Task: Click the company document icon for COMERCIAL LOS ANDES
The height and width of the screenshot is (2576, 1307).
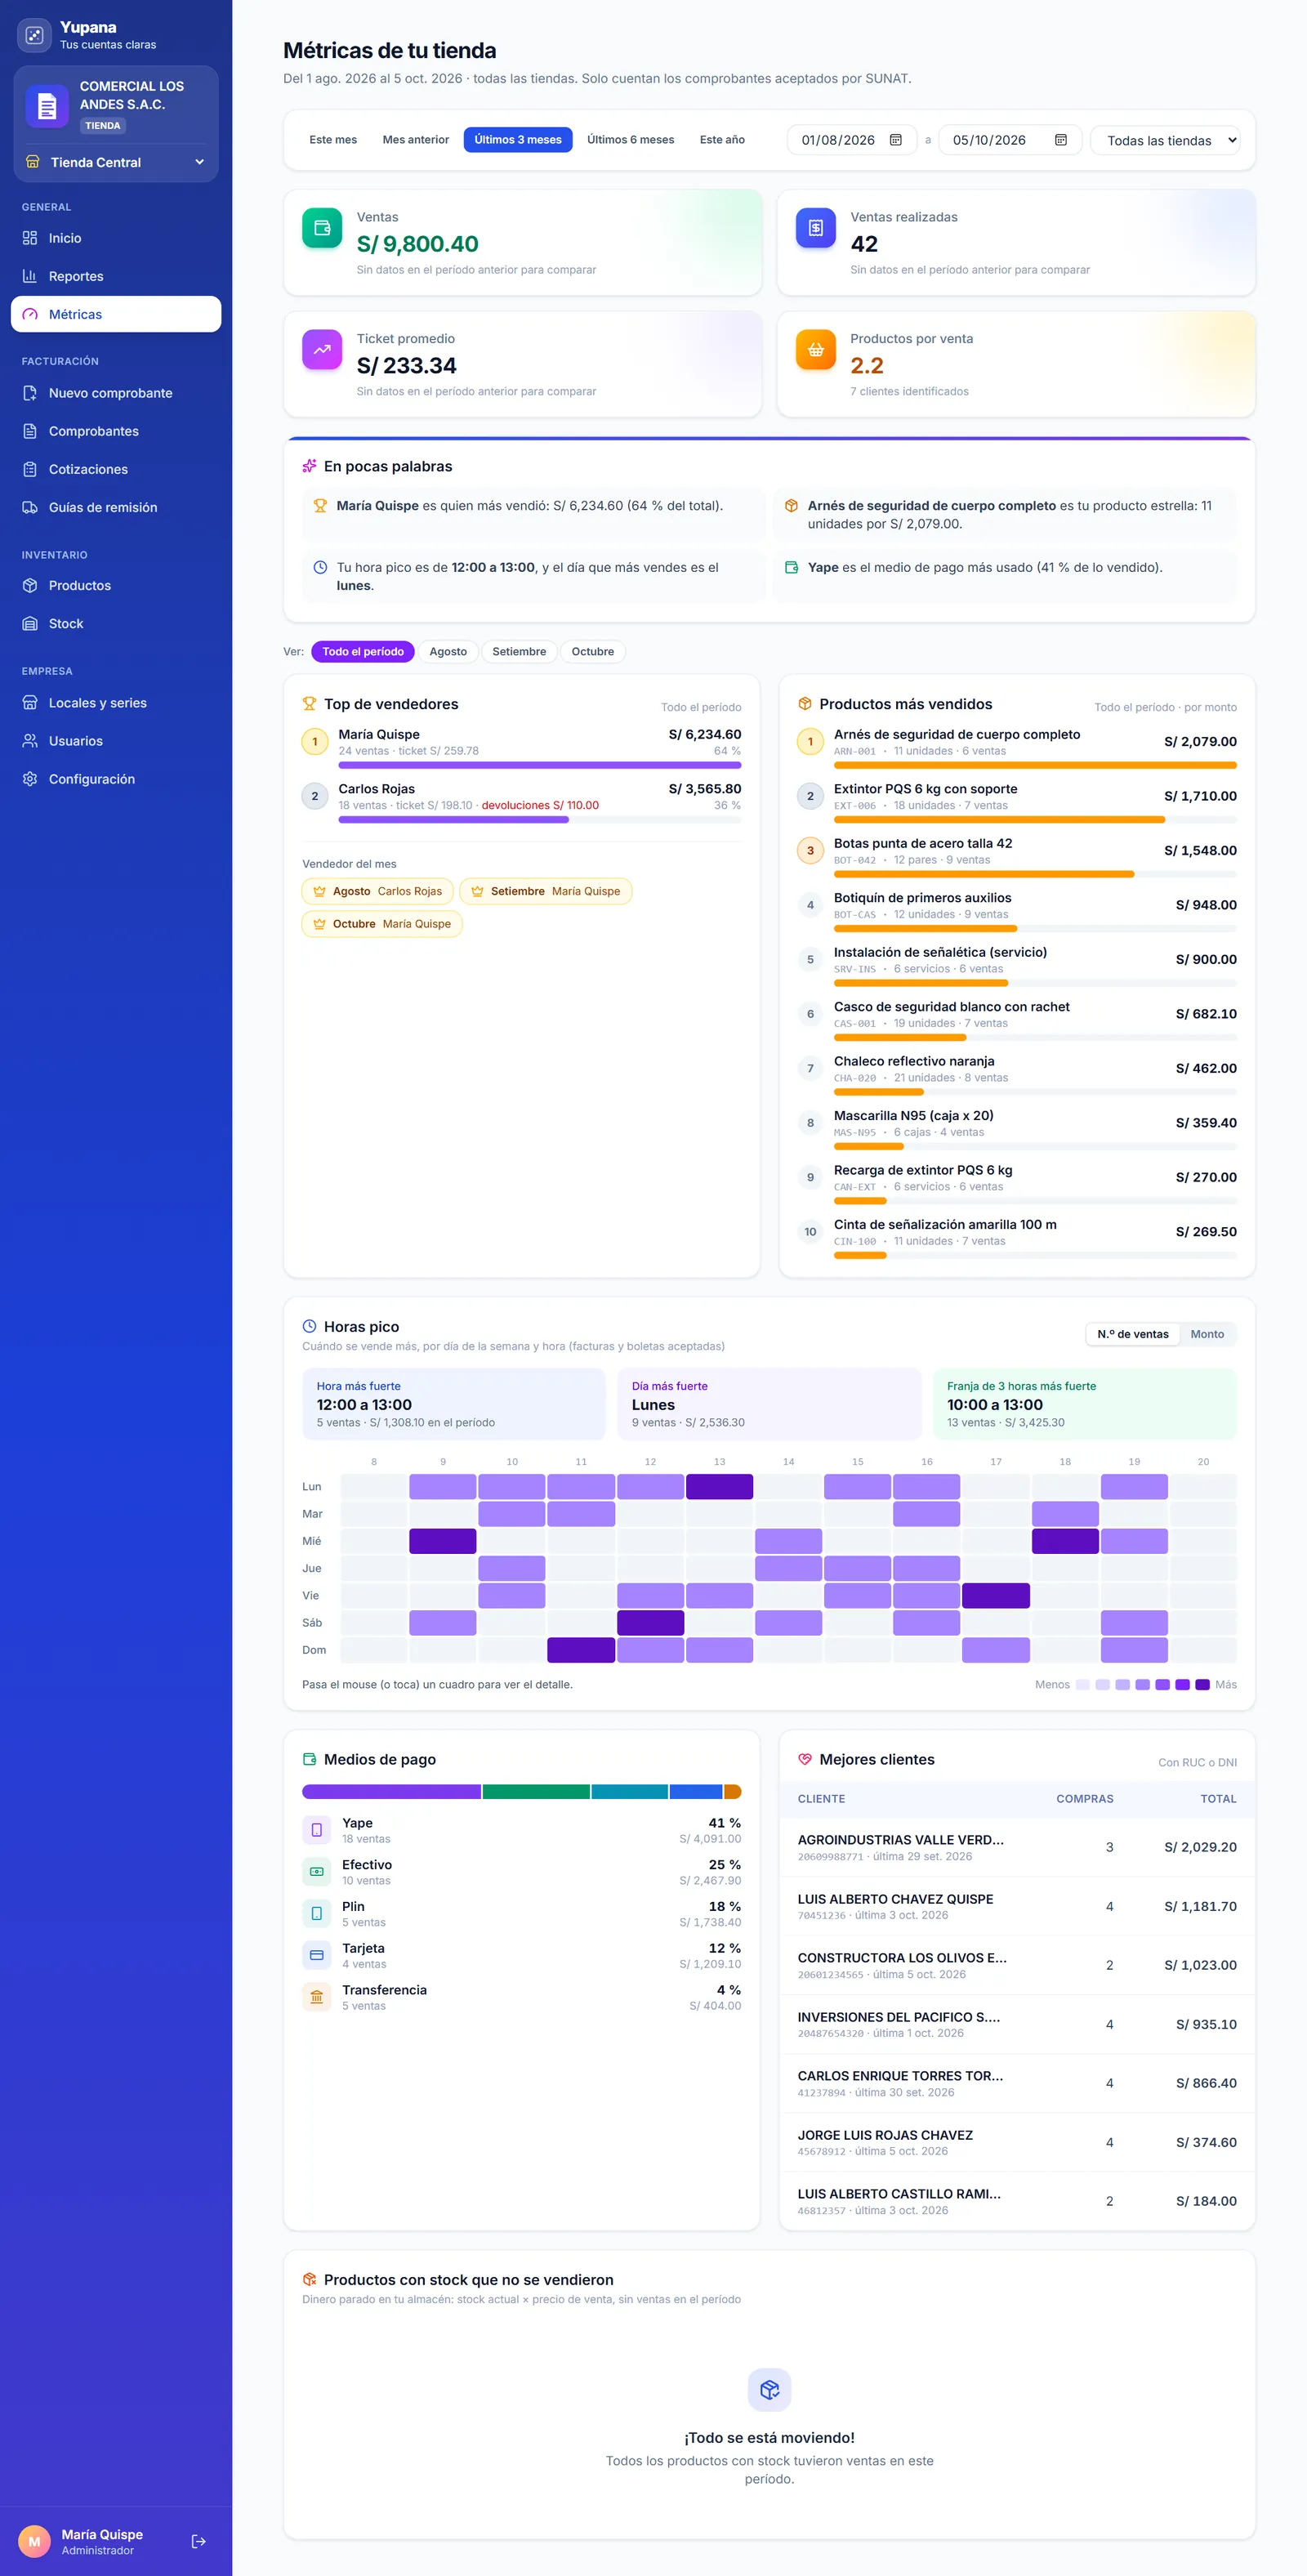Action: pos(46,105)
